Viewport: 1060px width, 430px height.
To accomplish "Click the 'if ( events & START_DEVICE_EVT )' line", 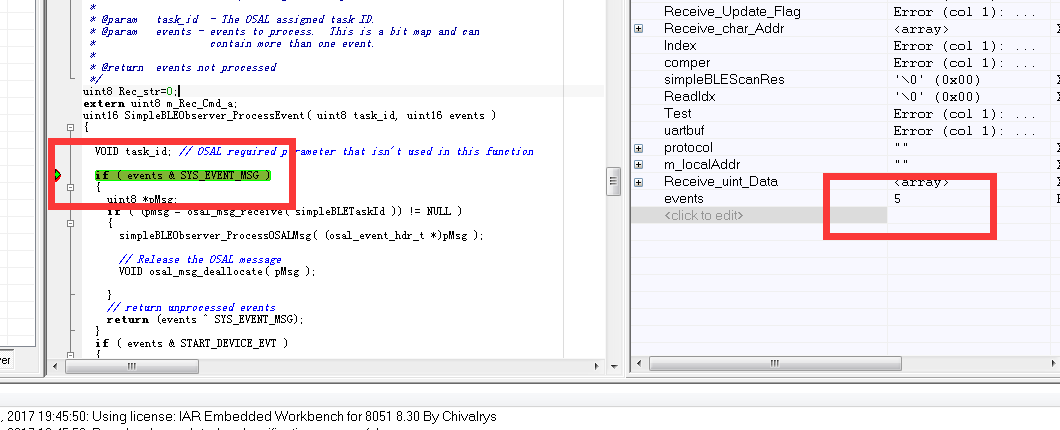I will pos(192,343).
